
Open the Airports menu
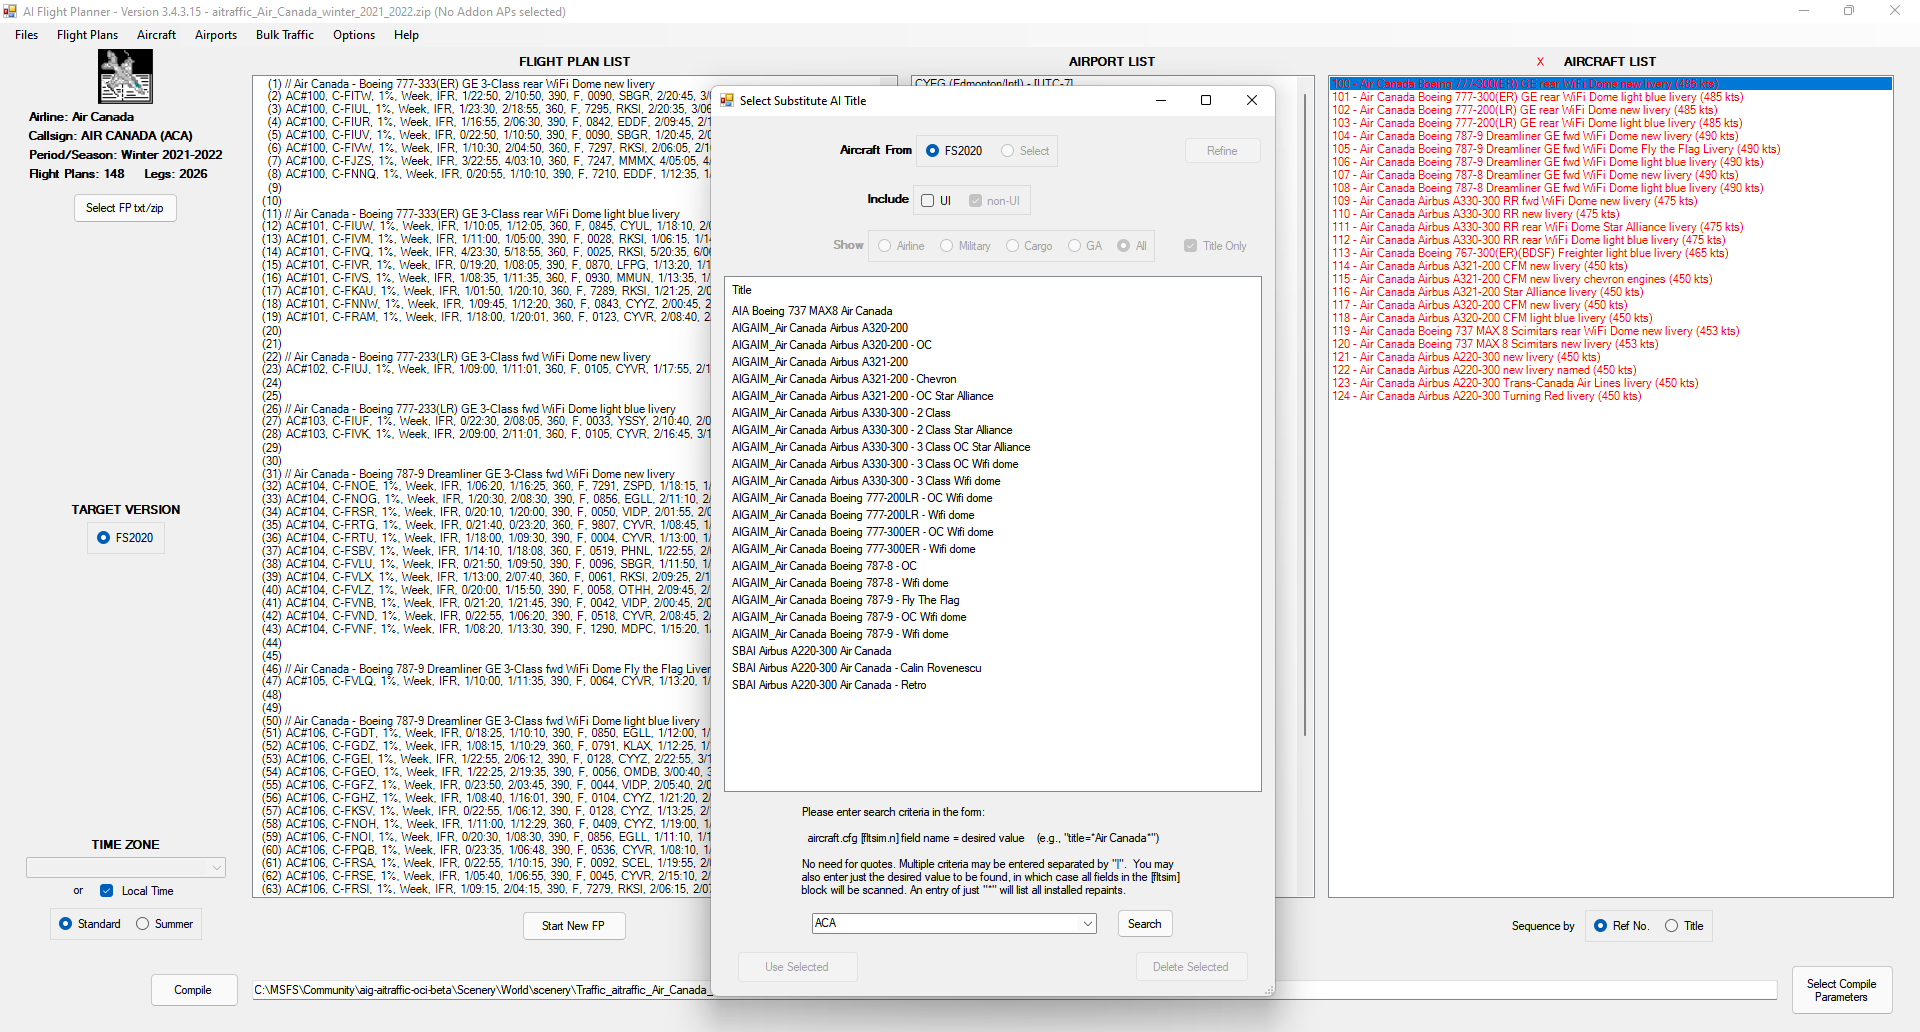click(x=216, y=35)
